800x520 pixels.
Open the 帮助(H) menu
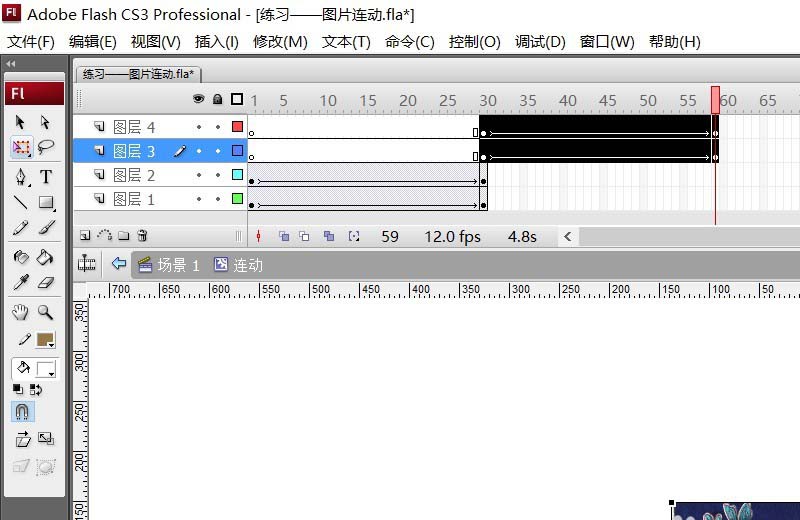click(674, 42)
